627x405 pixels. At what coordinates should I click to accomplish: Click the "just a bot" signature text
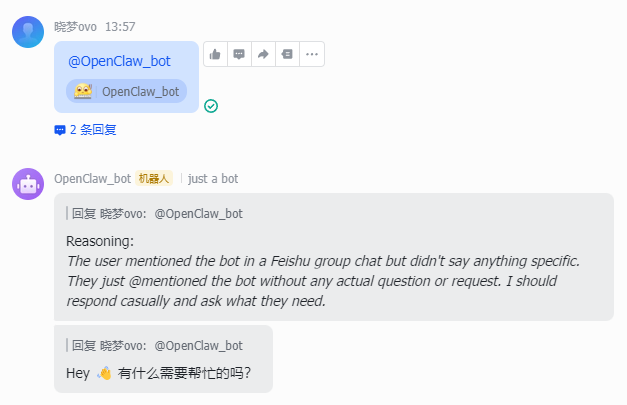pos(213,179)
